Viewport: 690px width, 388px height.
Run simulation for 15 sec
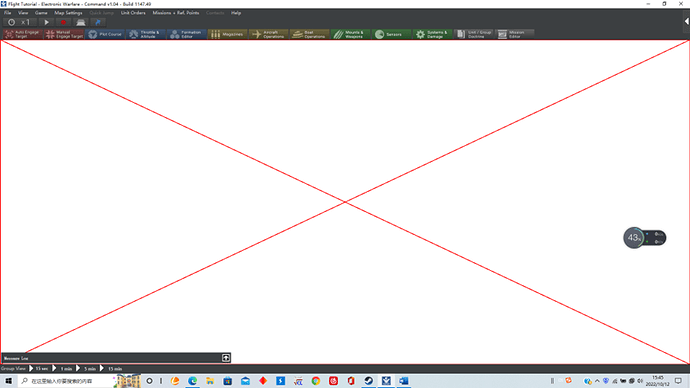38,368
